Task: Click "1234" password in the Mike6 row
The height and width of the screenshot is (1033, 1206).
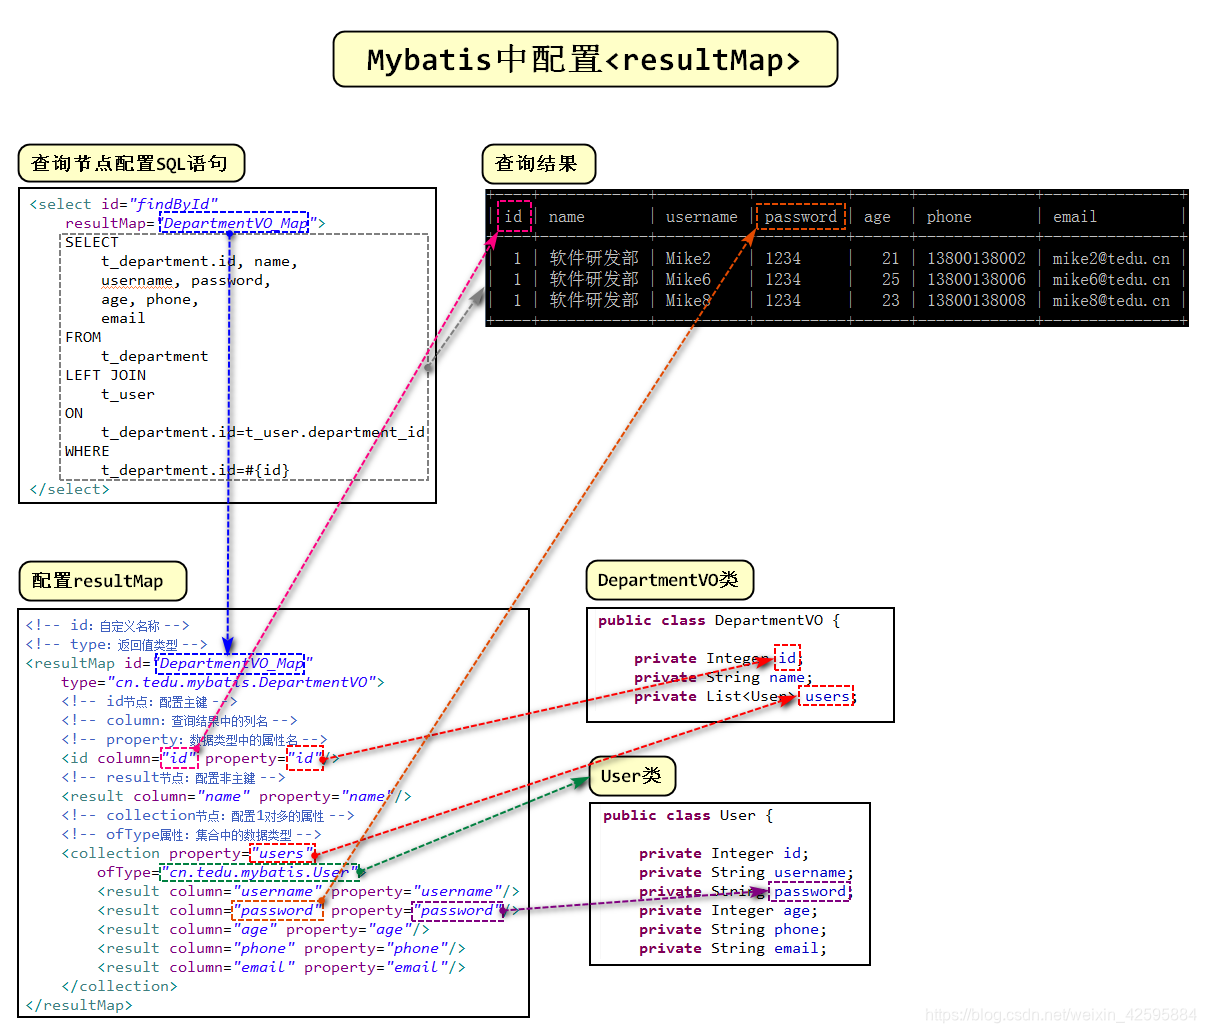Action: point(783,279)
